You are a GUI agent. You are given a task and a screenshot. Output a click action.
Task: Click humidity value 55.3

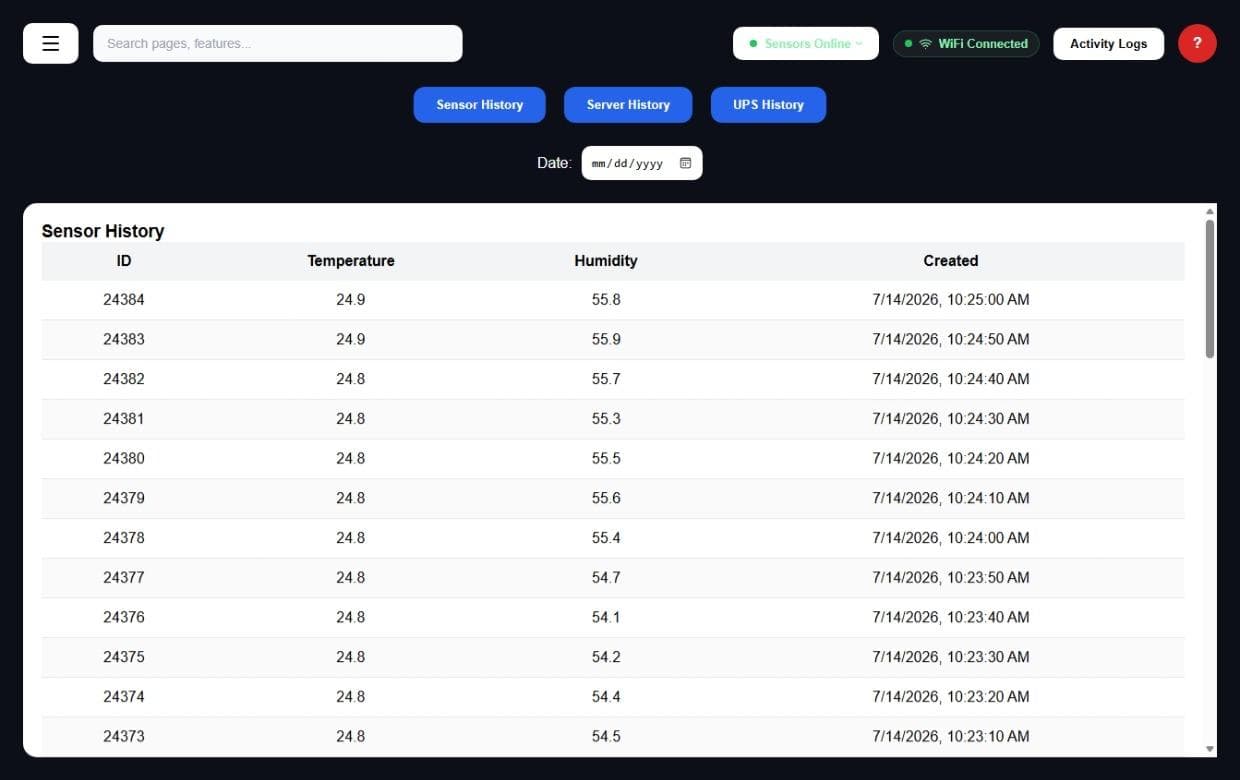pyautogui.click(x=606, y=419)
